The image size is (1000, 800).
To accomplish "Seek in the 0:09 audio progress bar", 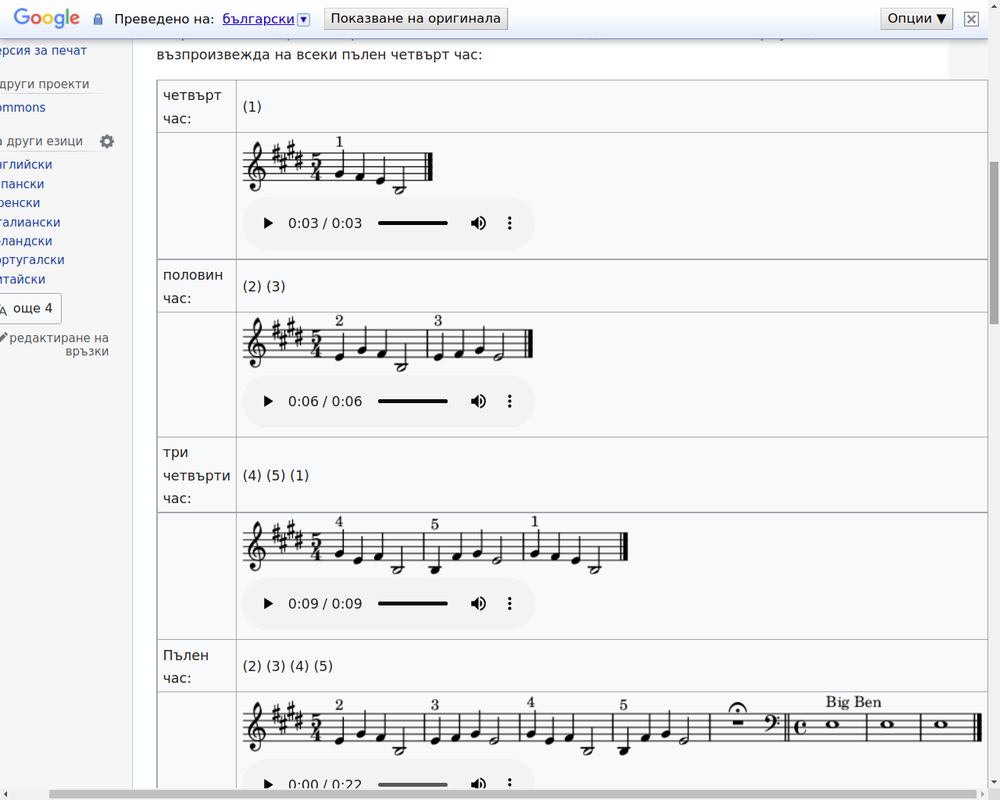I will pos(413,604).
